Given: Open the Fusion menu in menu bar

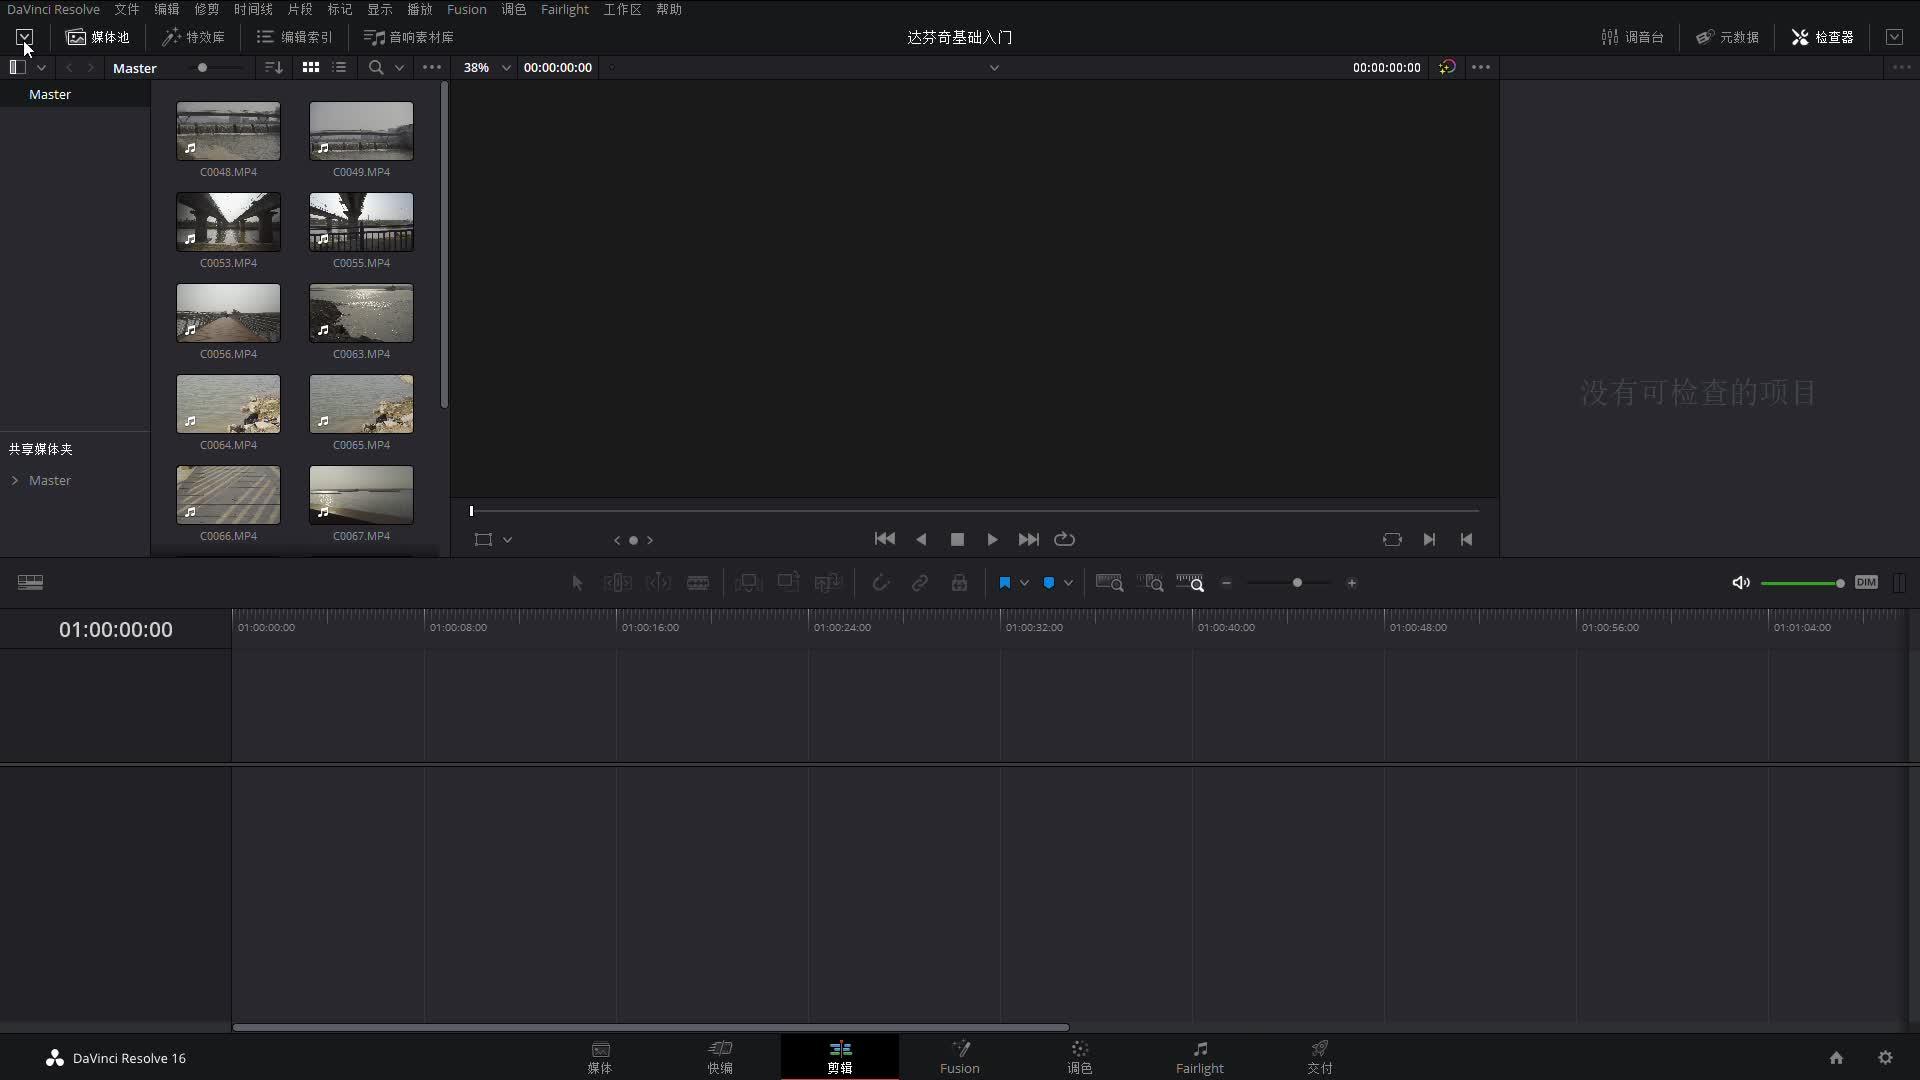Looking at the screenshot, I should tap(466, 9).
